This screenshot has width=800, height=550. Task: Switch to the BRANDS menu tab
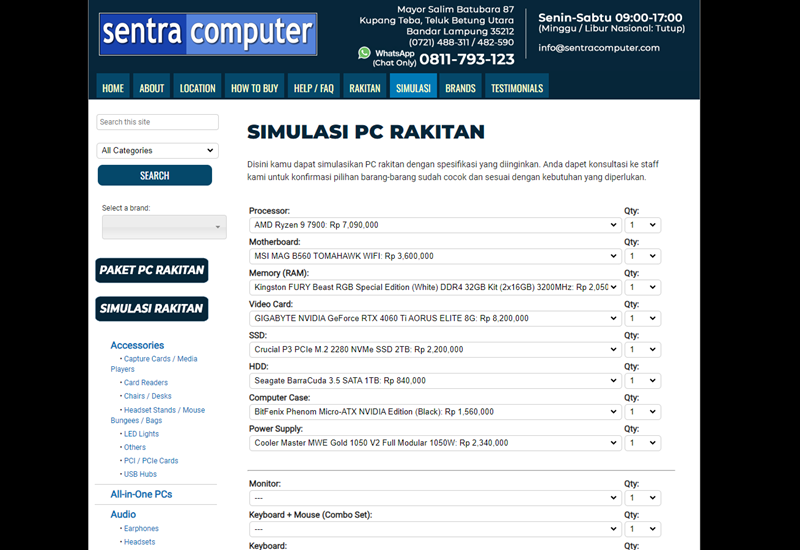460,88
